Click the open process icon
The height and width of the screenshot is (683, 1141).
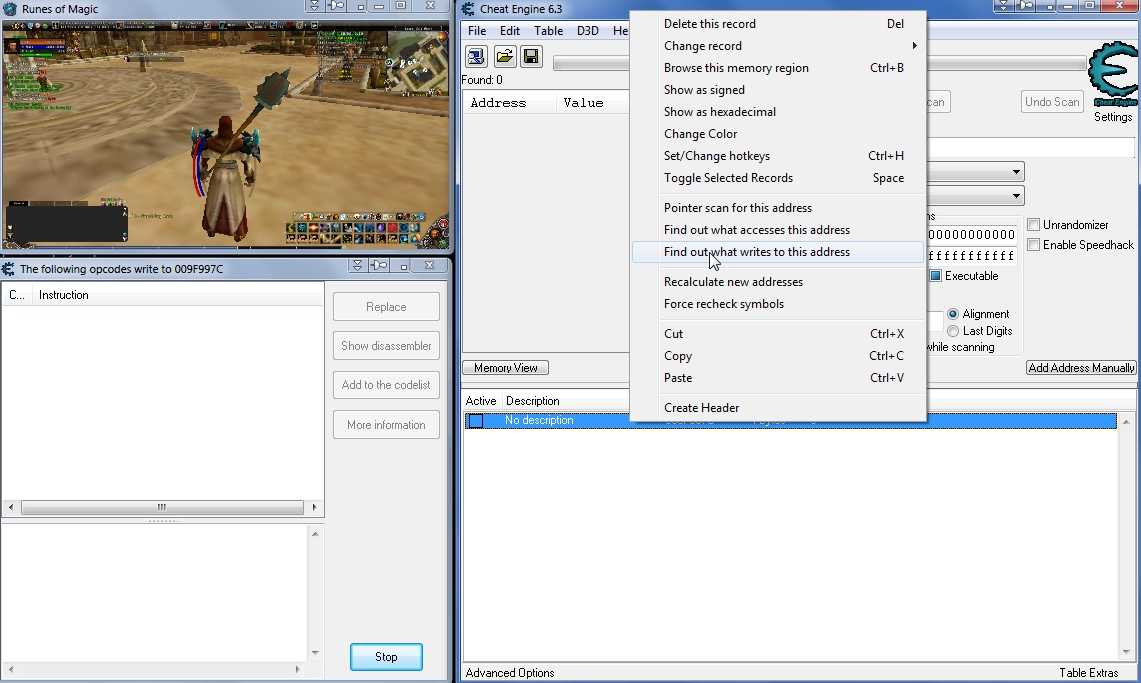(476, 56)
